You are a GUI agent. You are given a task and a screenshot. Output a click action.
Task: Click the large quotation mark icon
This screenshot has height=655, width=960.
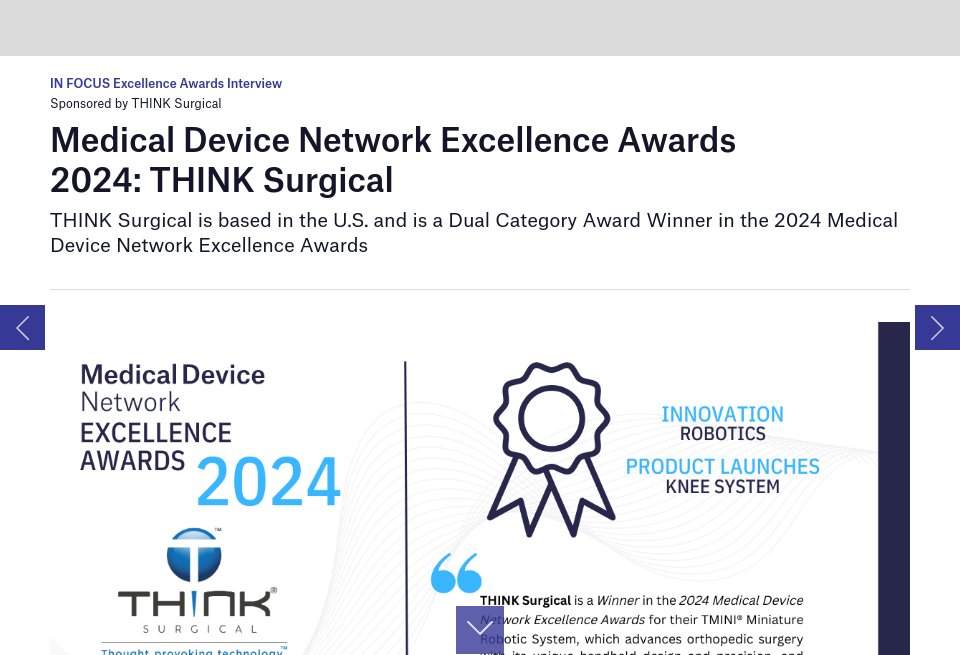pos(456,572)
